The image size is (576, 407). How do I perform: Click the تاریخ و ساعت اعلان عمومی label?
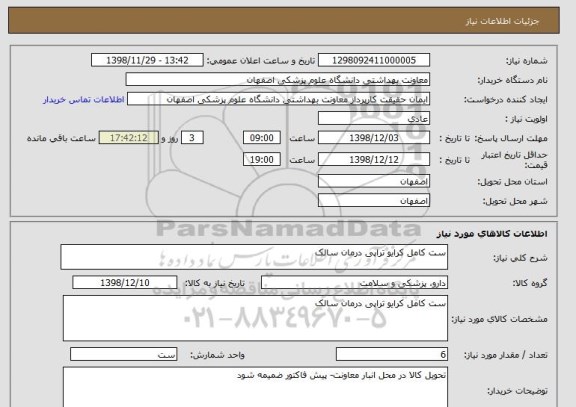pos(261,61)
